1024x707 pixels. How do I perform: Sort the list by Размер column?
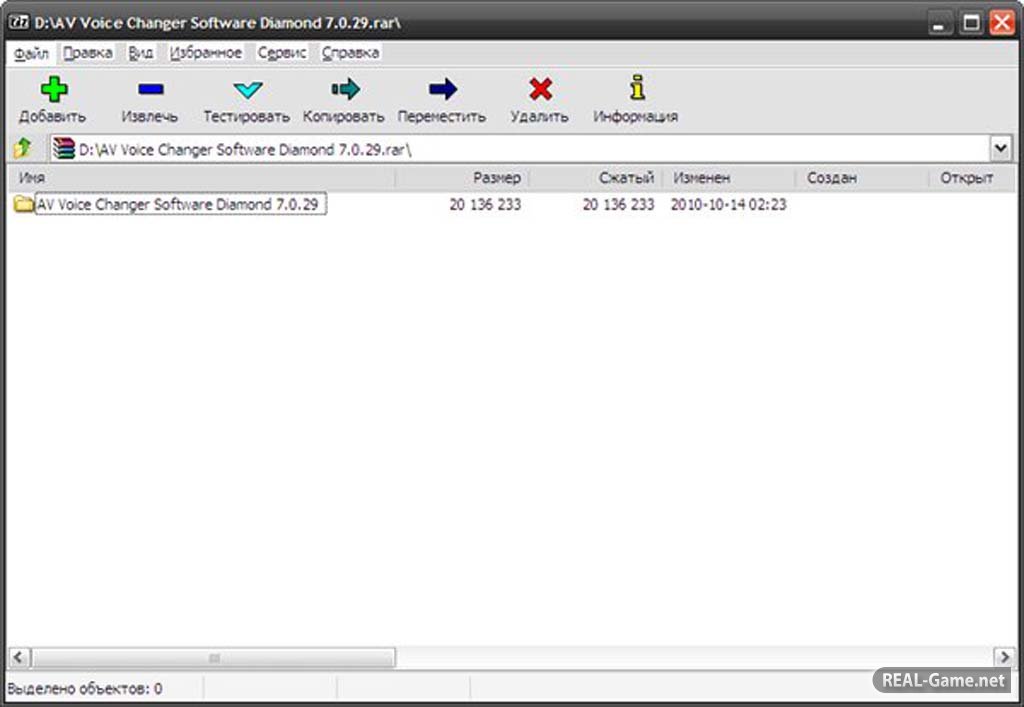pyautogui.click(x=464, y=178)
